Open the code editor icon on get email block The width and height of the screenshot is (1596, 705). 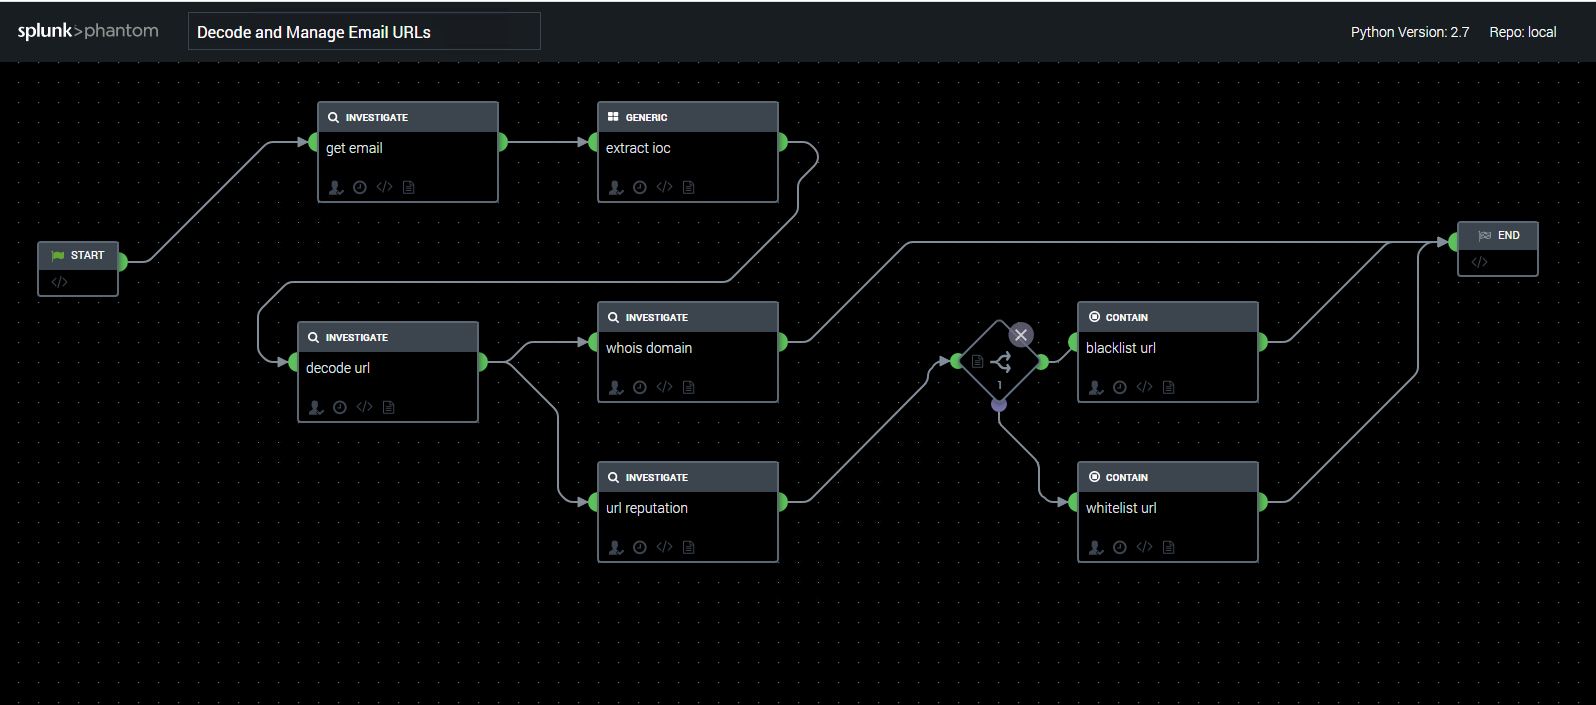[x=384, y=187]
